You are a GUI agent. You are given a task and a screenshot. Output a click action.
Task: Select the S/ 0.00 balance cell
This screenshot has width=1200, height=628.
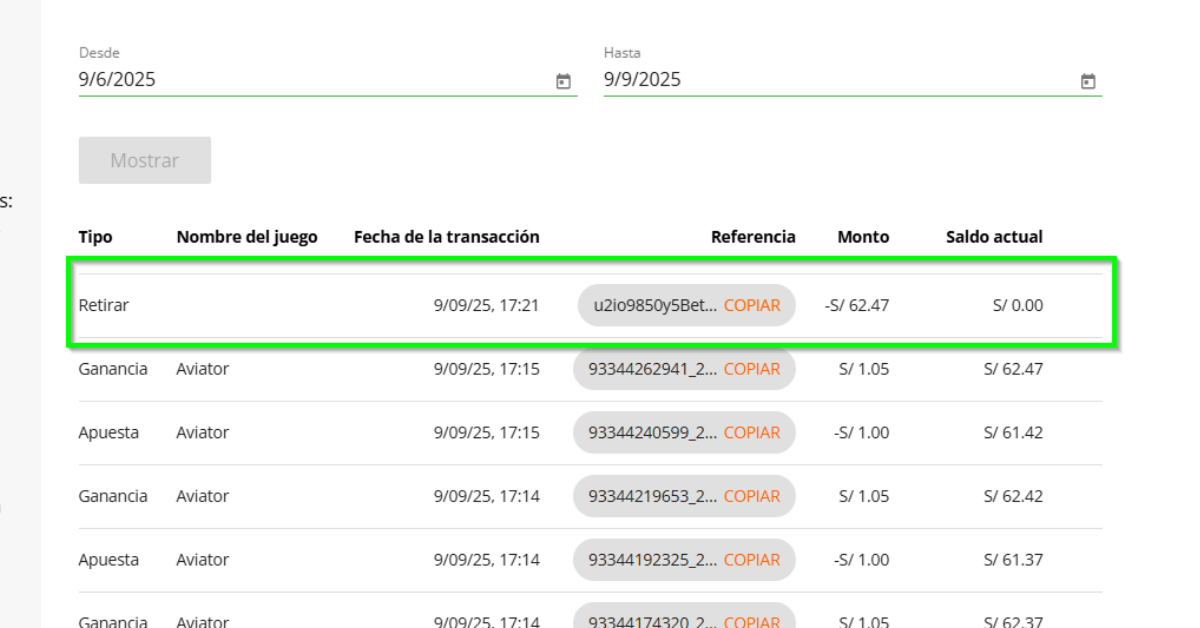tap(1017, 306)
